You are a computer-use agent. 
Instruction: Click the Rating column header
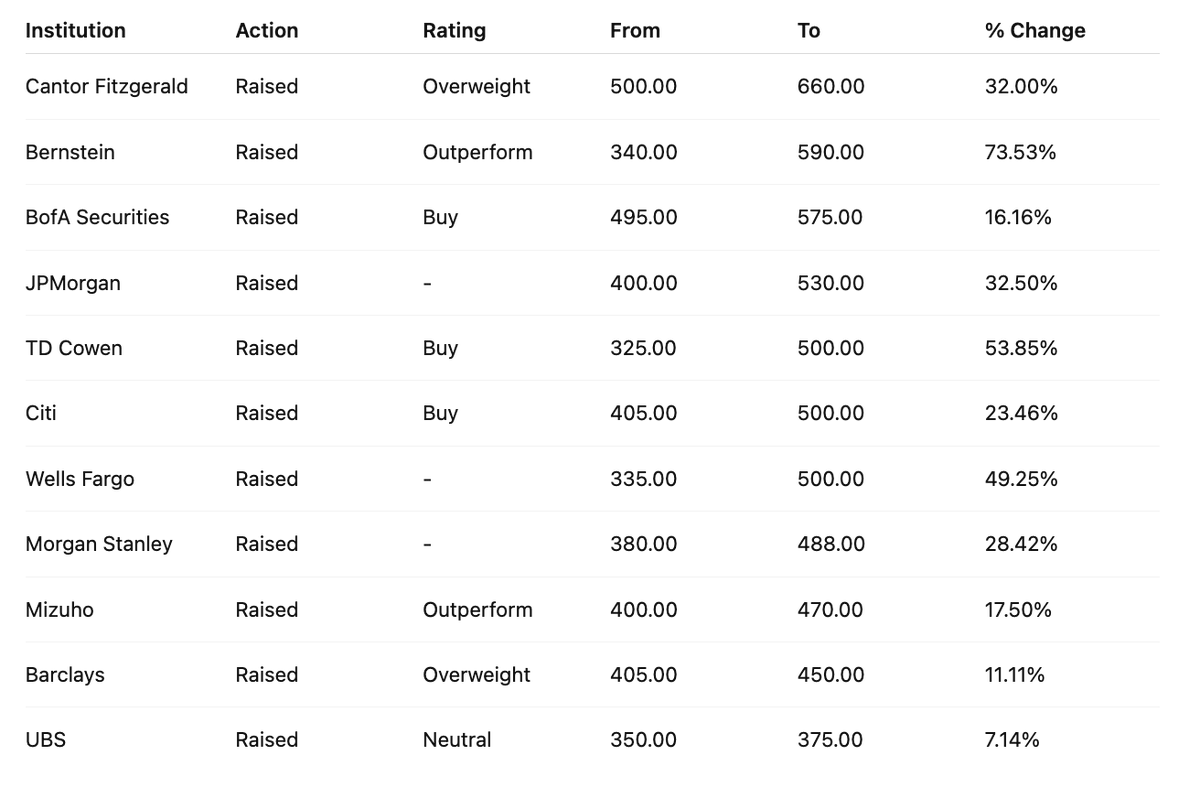[x=454, y=31]
